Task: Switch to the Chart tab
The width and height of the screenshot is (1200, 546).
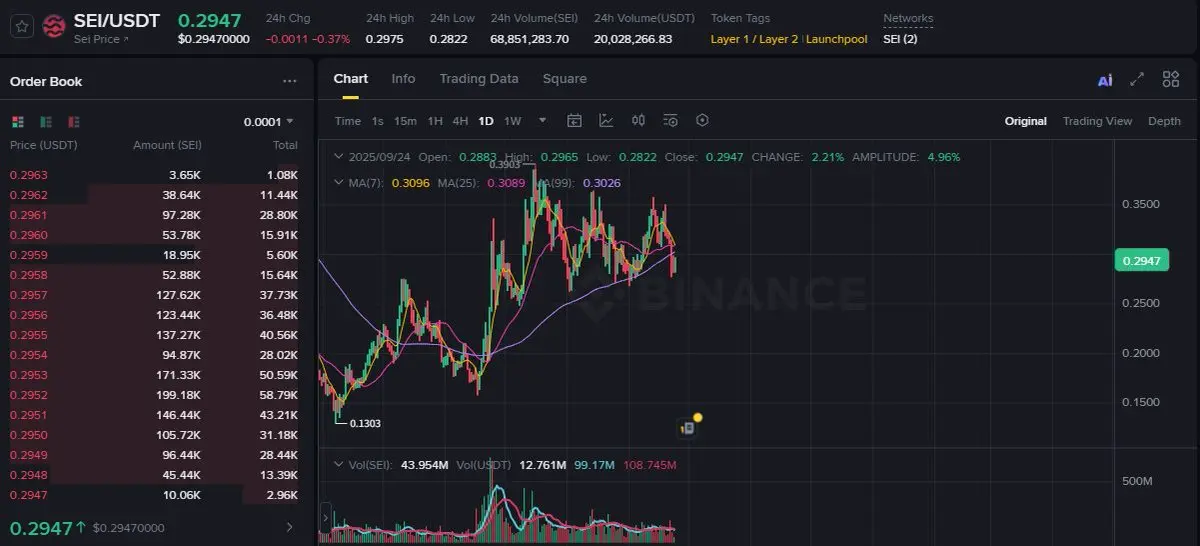Action: [351, 79]
